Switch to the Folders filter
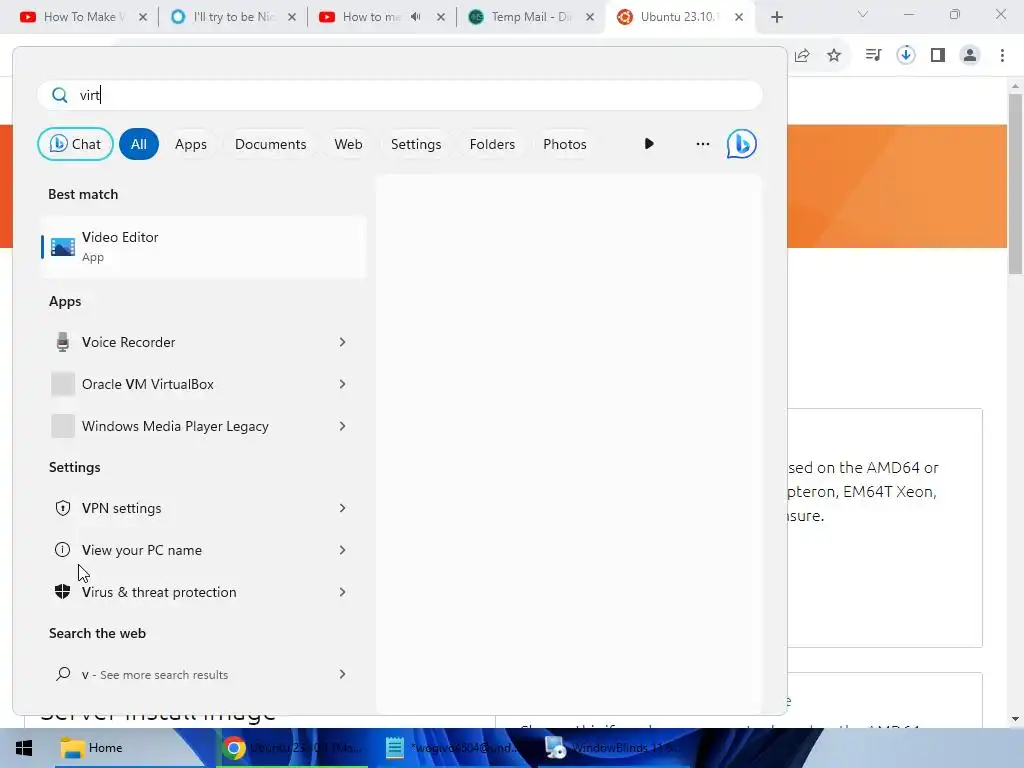 pyautogui.click(x=492, y=144)
